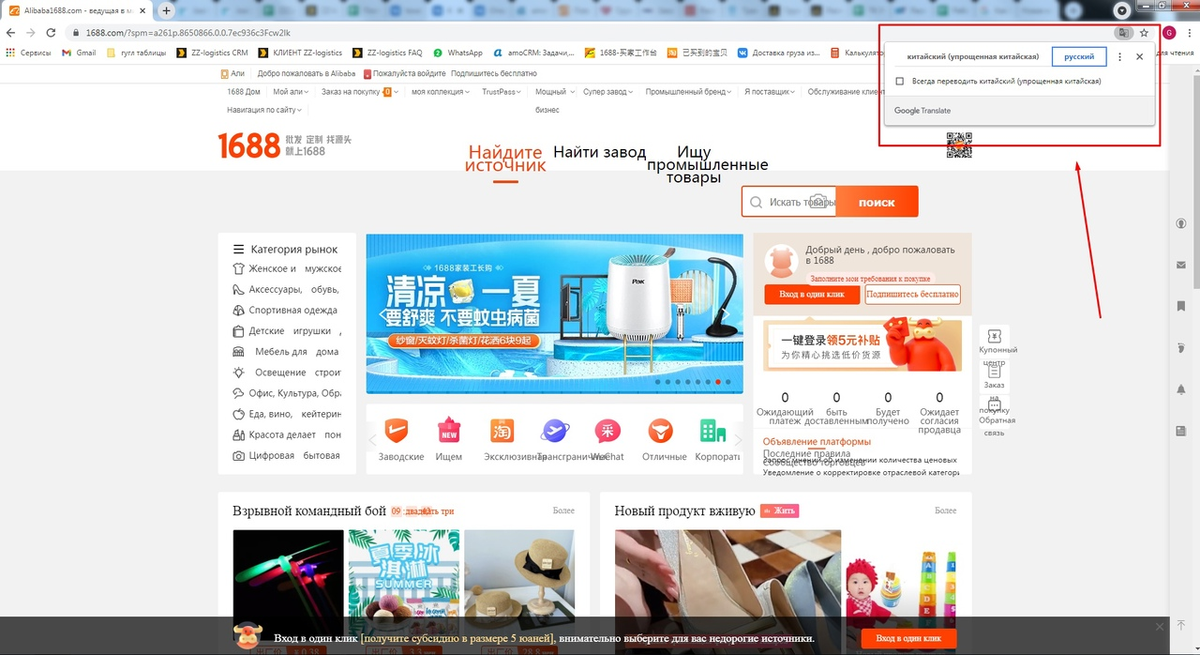This screenshot has width=1200, height=655.
Task: Open the Корпорат green buildings icon
Action: pyautogui.click(x=712, y=432)
